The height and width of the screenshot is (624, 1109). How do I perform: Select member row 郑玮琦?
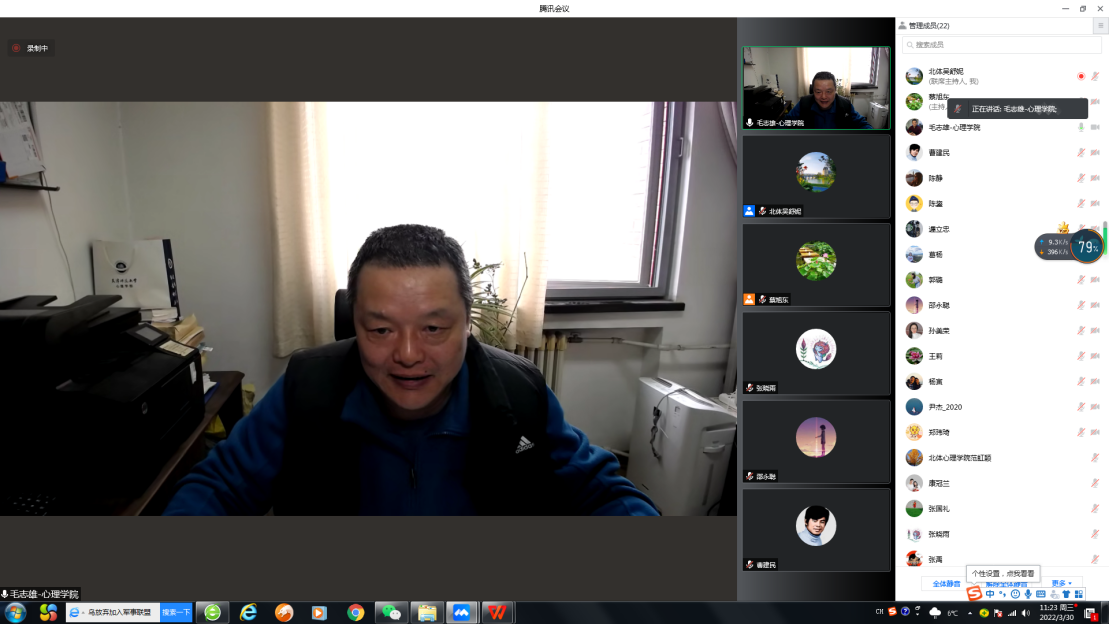click(x=1002, y=432)
